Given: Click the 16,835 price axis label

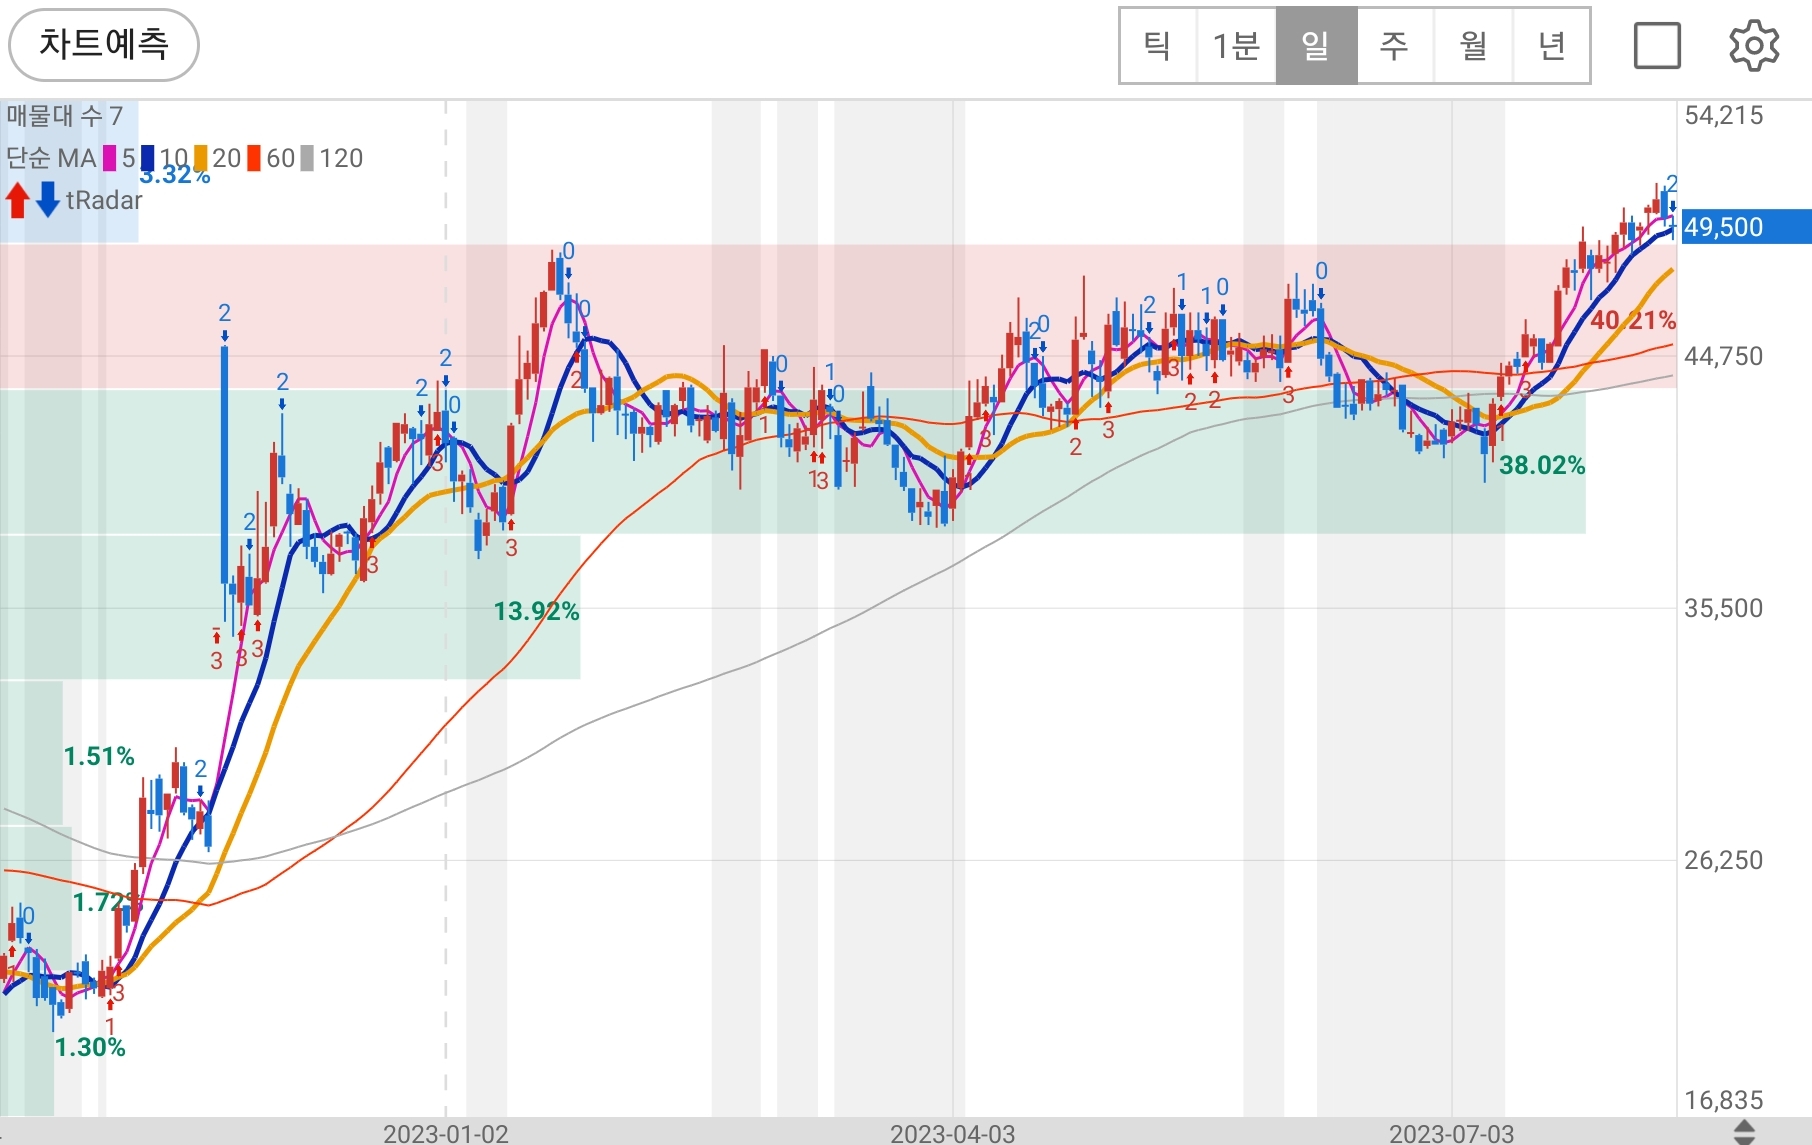Looking at the screenshot, I should [x=1724, y=1101].
